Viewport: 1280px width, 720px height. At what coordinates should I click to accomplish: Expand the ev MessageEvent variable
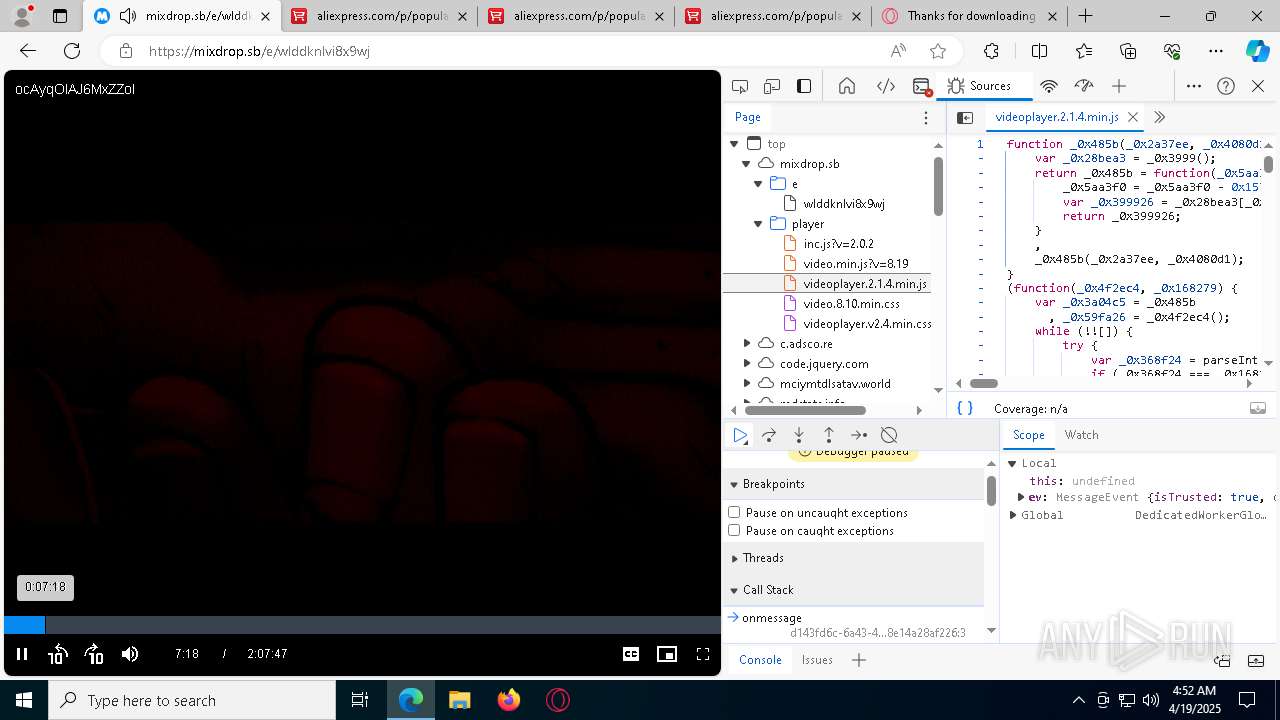[1021, 497]
